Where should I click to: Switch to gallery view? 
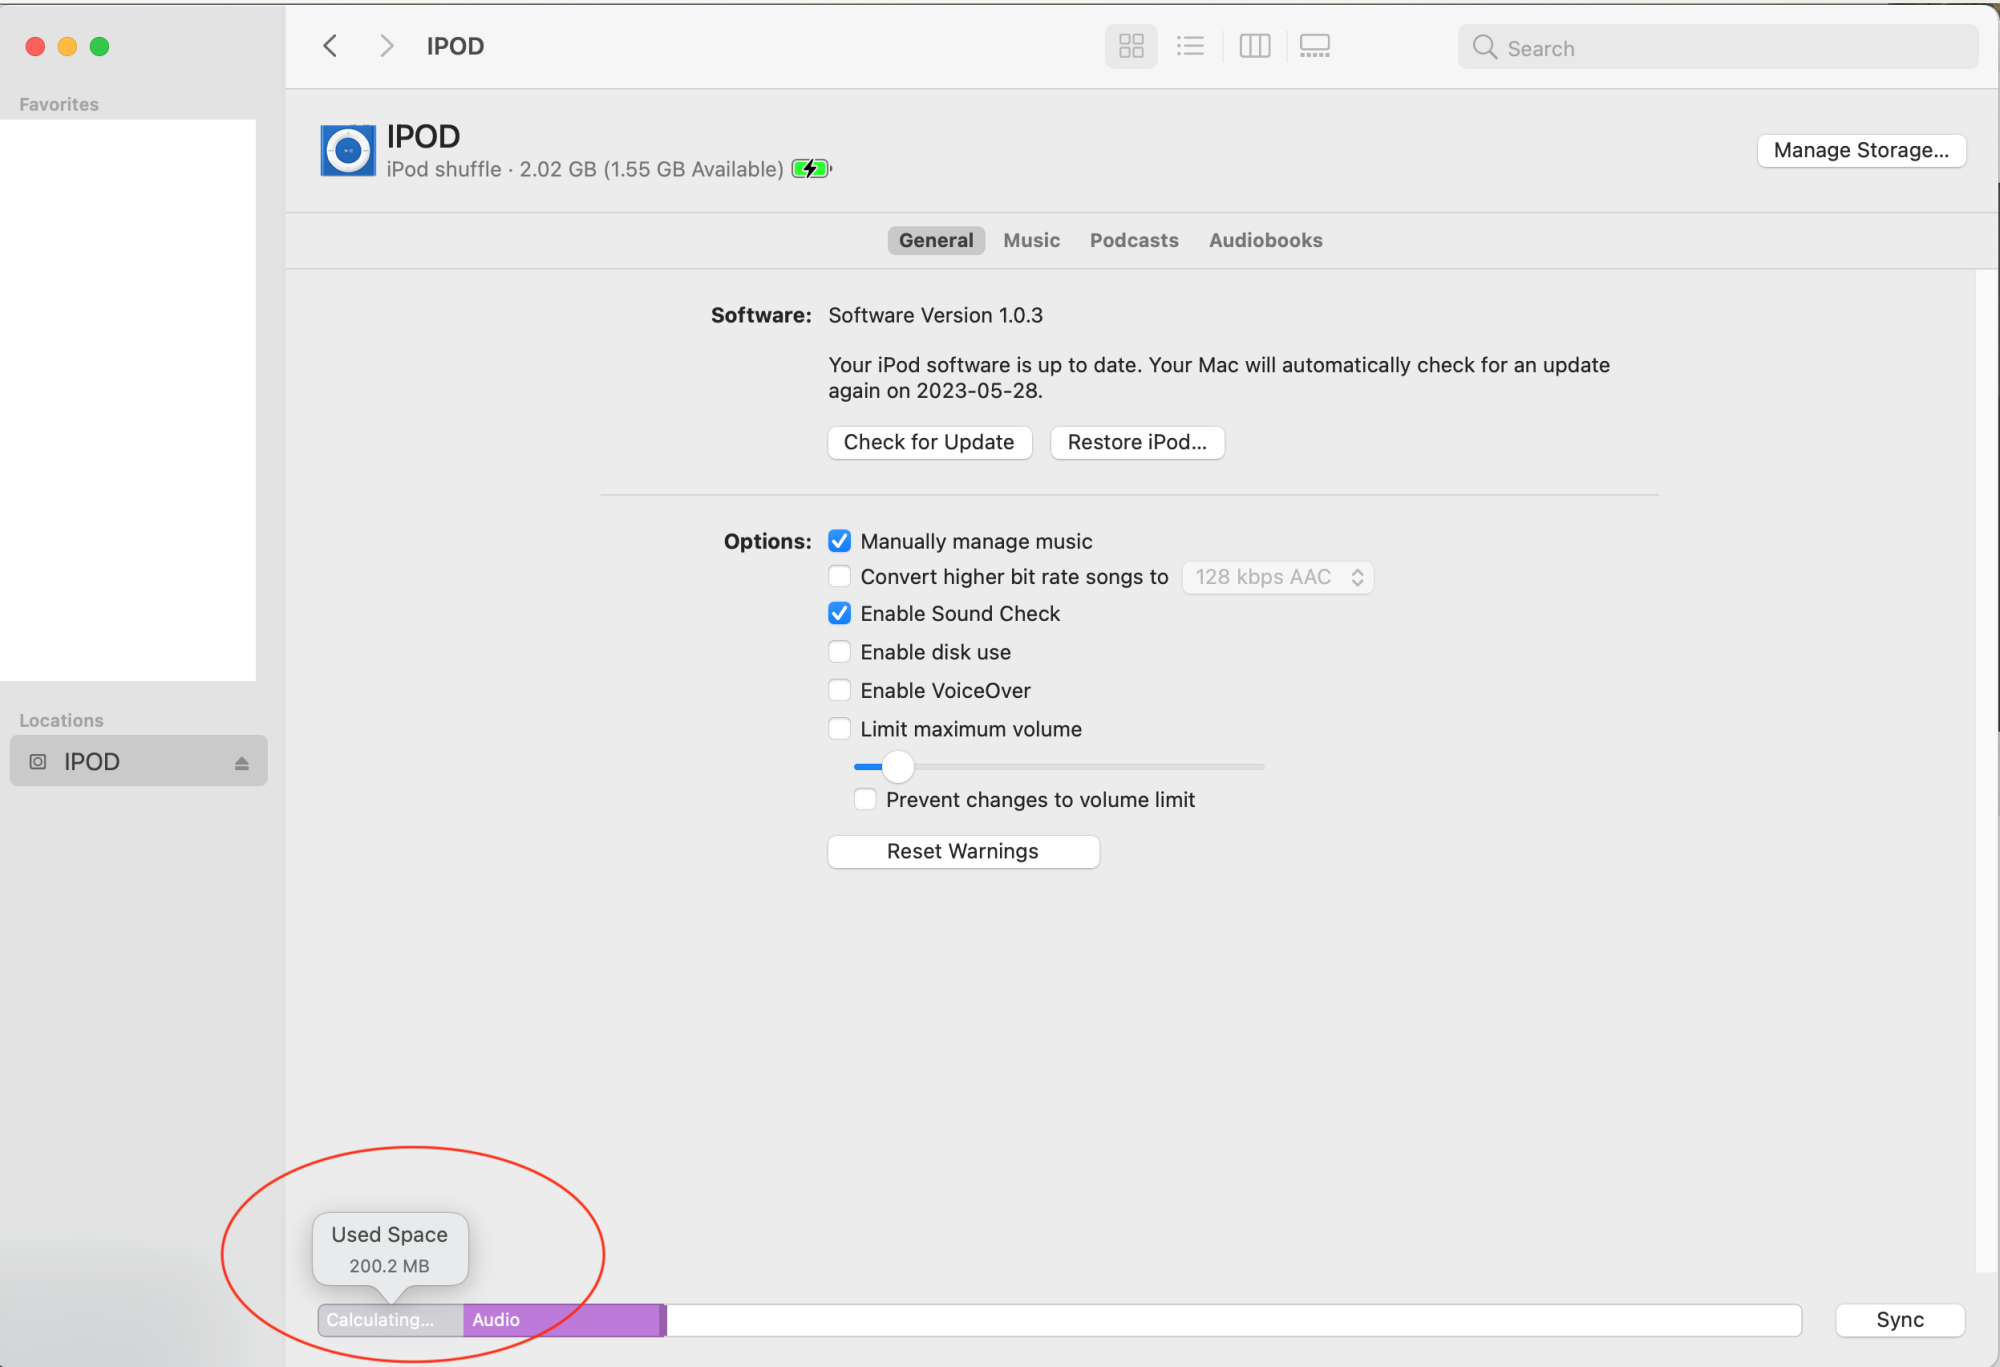click(1314, 46)
